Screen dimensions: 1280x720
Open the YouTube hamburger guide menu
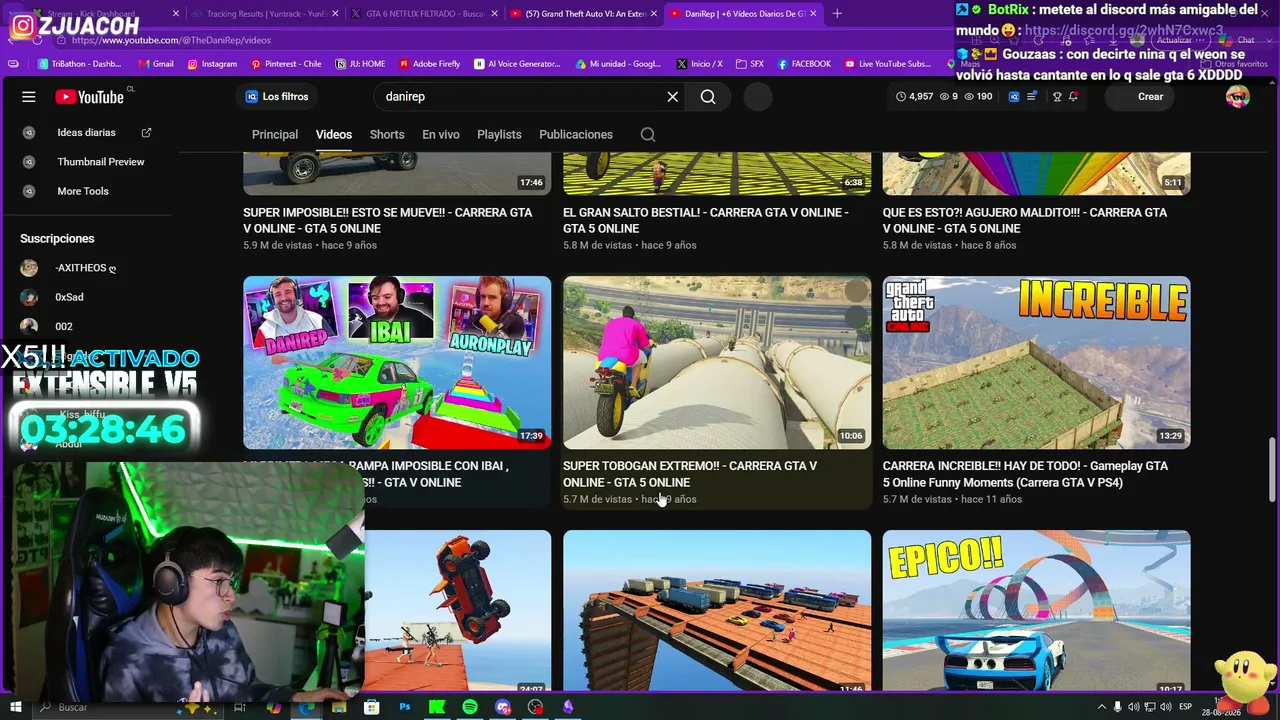29,97
